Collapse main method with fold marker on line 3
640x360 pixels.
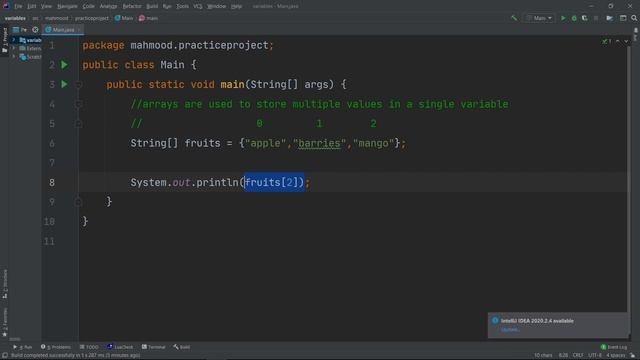tap(78, 84)
